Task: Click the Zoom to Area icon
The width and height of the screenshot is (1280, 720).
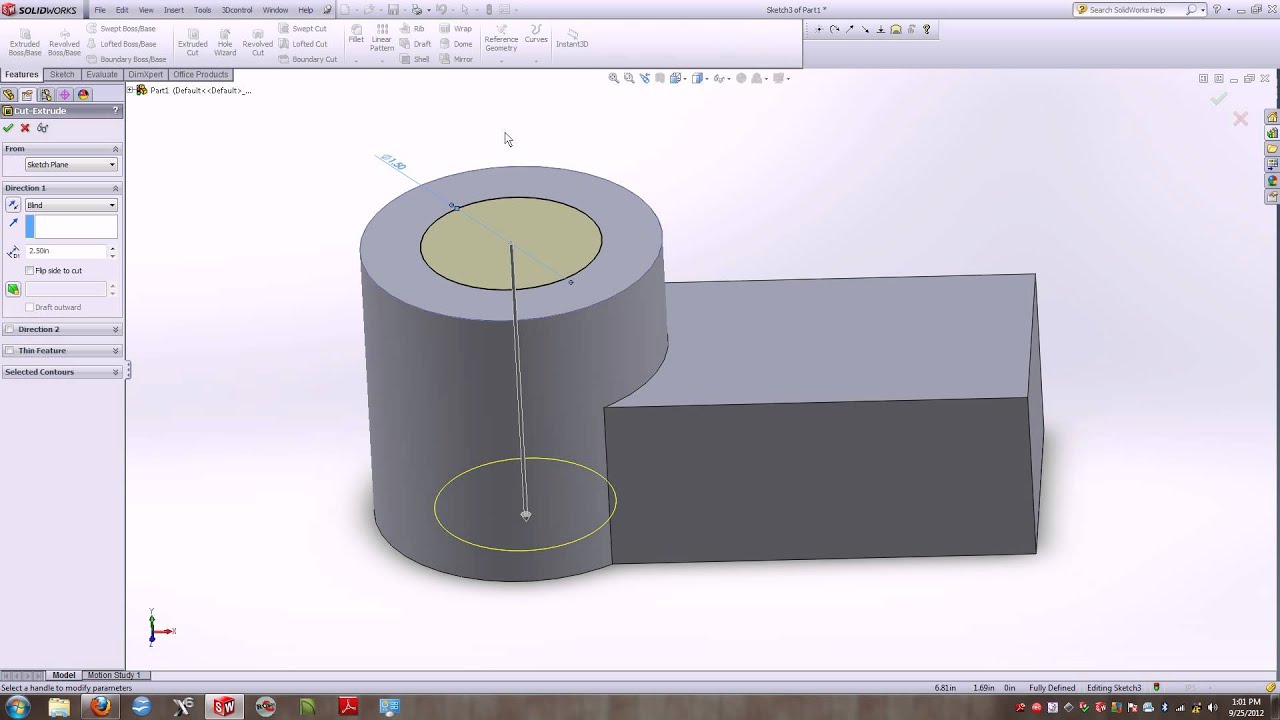Action: coord(629,78)
